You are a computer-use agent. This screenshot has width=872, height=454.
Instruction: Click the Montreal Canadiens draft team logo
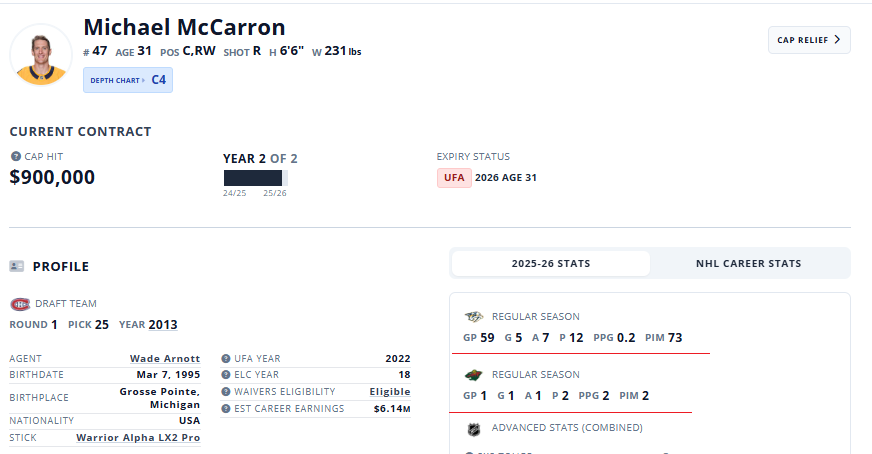[20, 304]
